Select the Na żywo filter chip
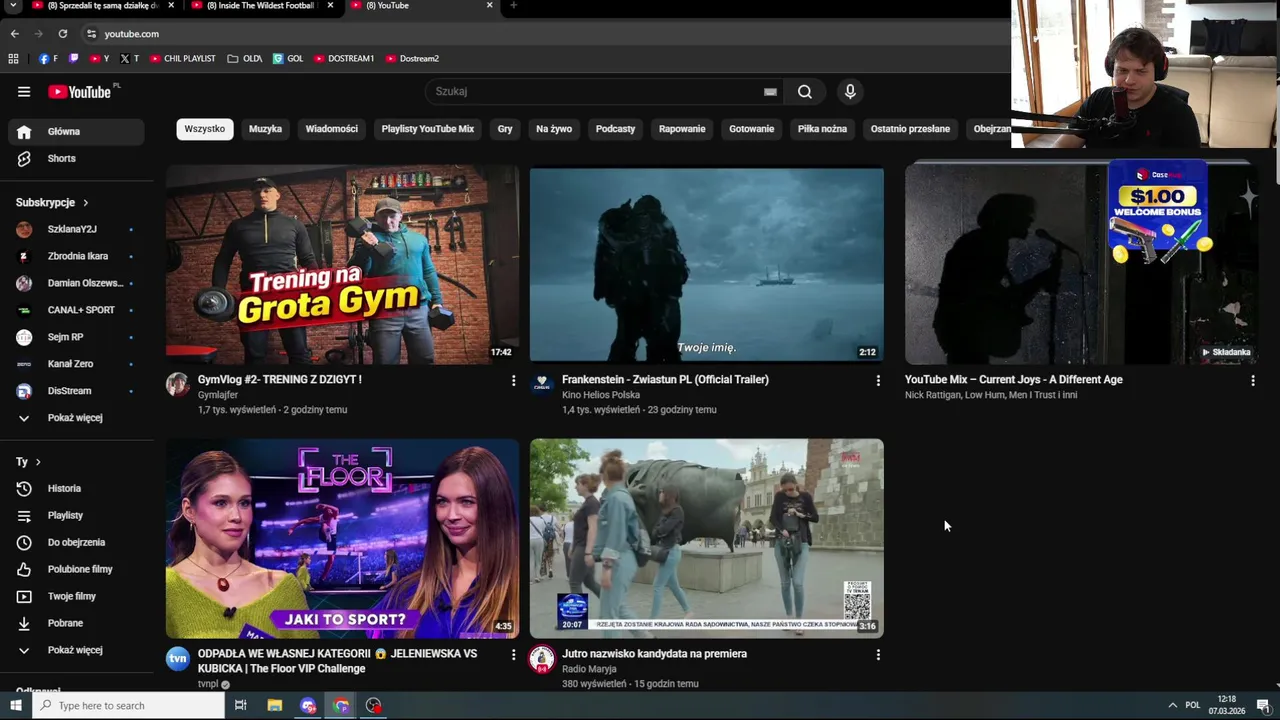This screenshot has width=1280, height=720. click(x=554, y=129)
